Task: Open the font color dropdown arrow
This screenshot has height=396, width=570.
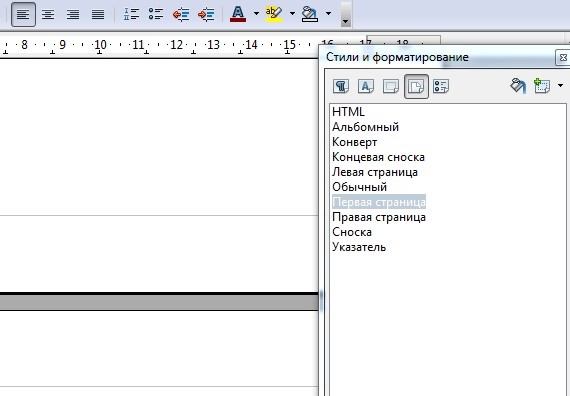Action: (x=256, y=14)
